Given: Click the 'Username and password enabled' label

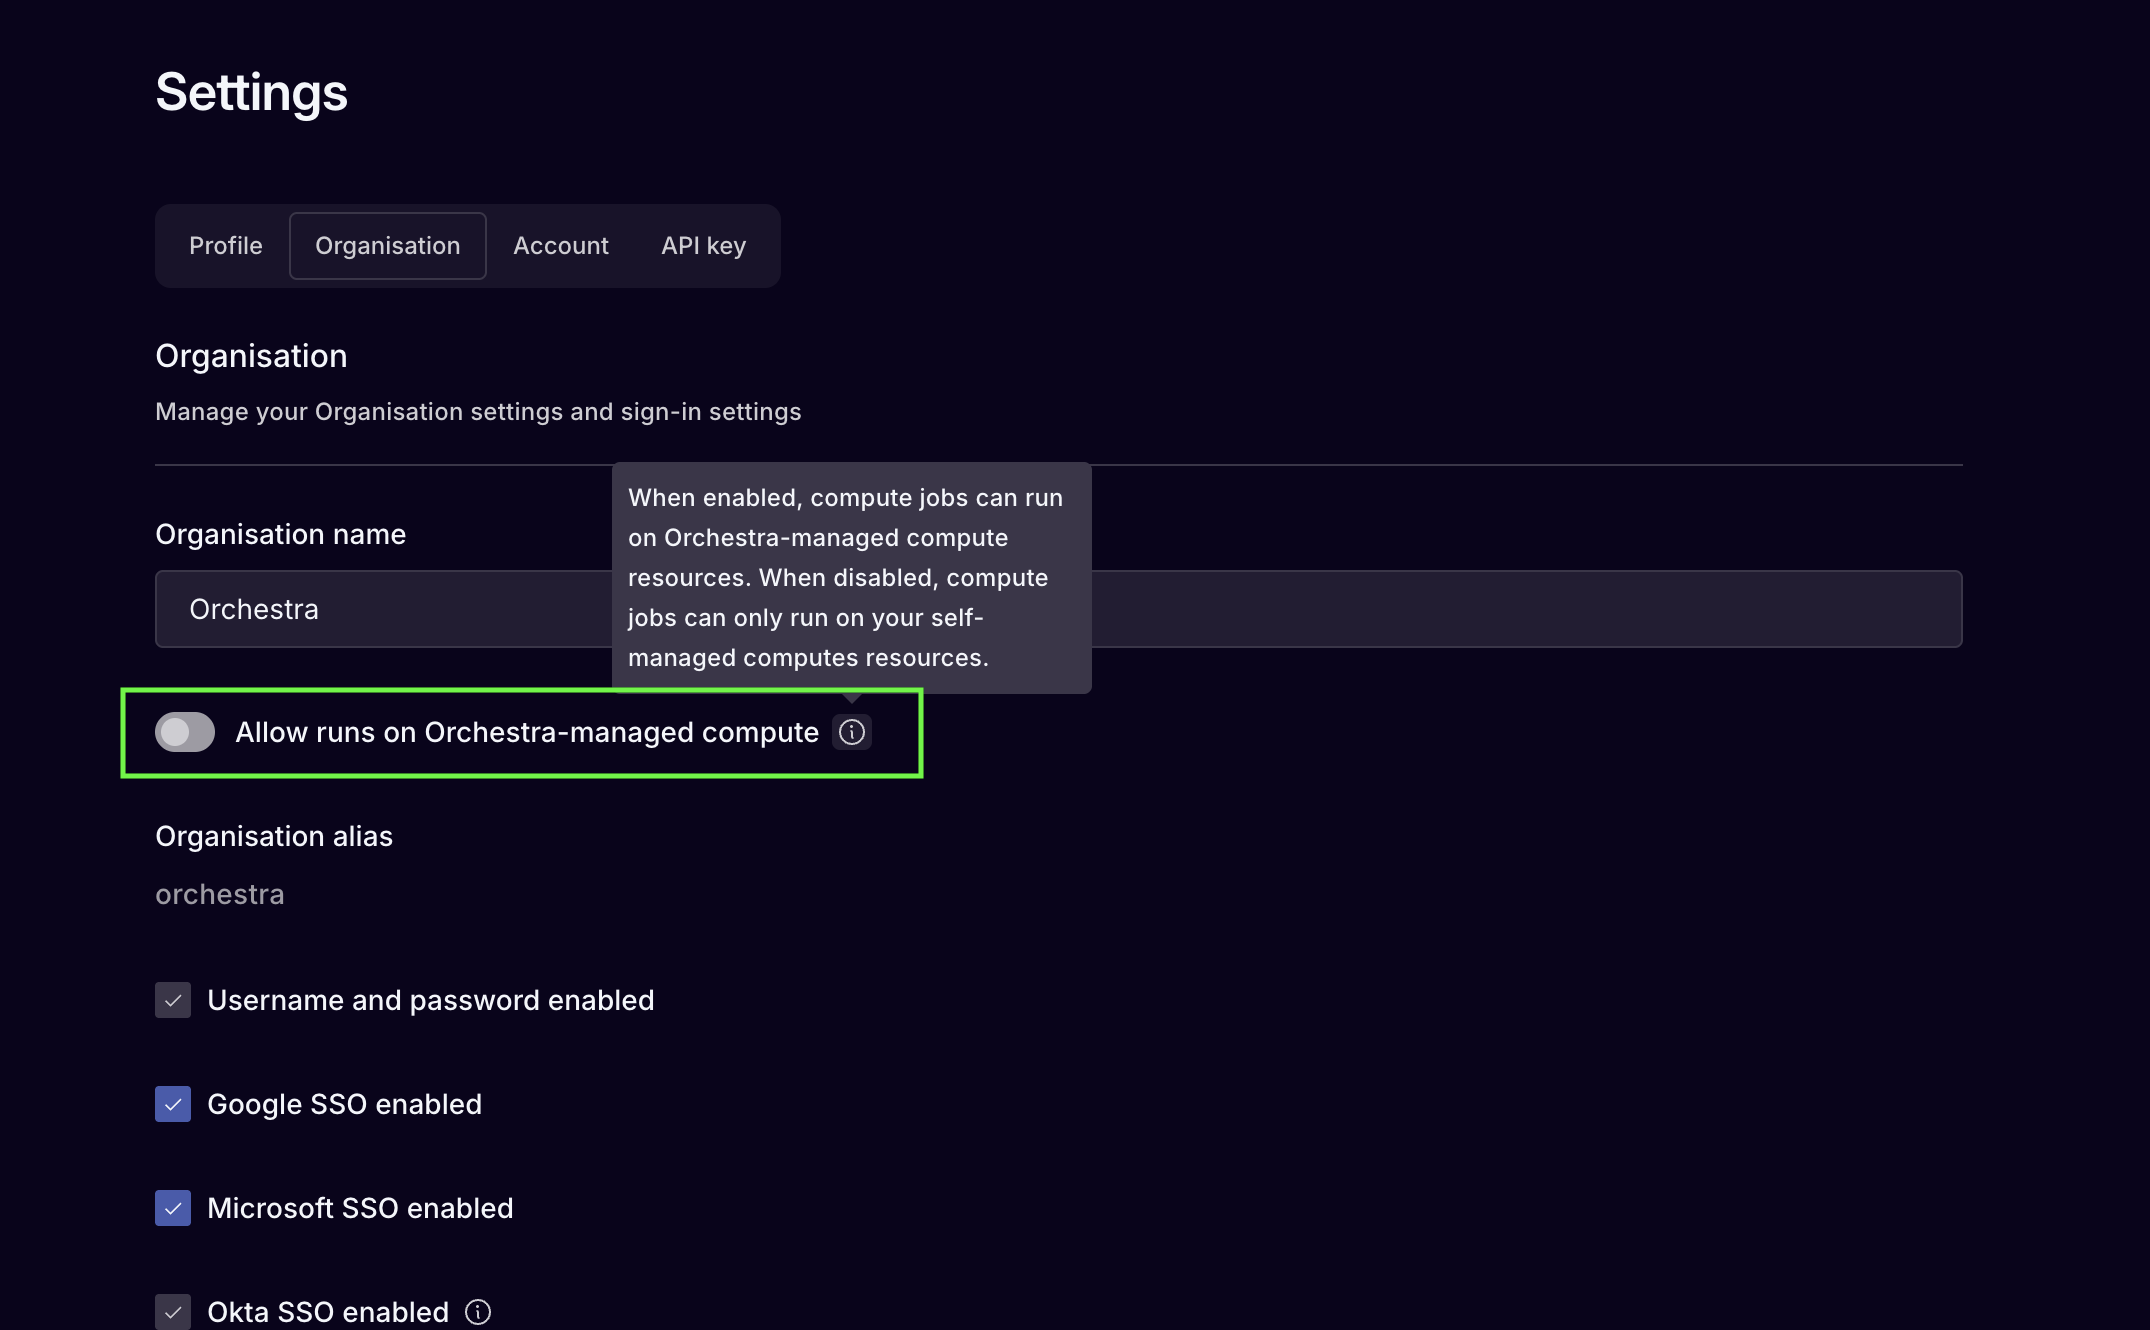Looking at the screenshot, I should 431,1000.
